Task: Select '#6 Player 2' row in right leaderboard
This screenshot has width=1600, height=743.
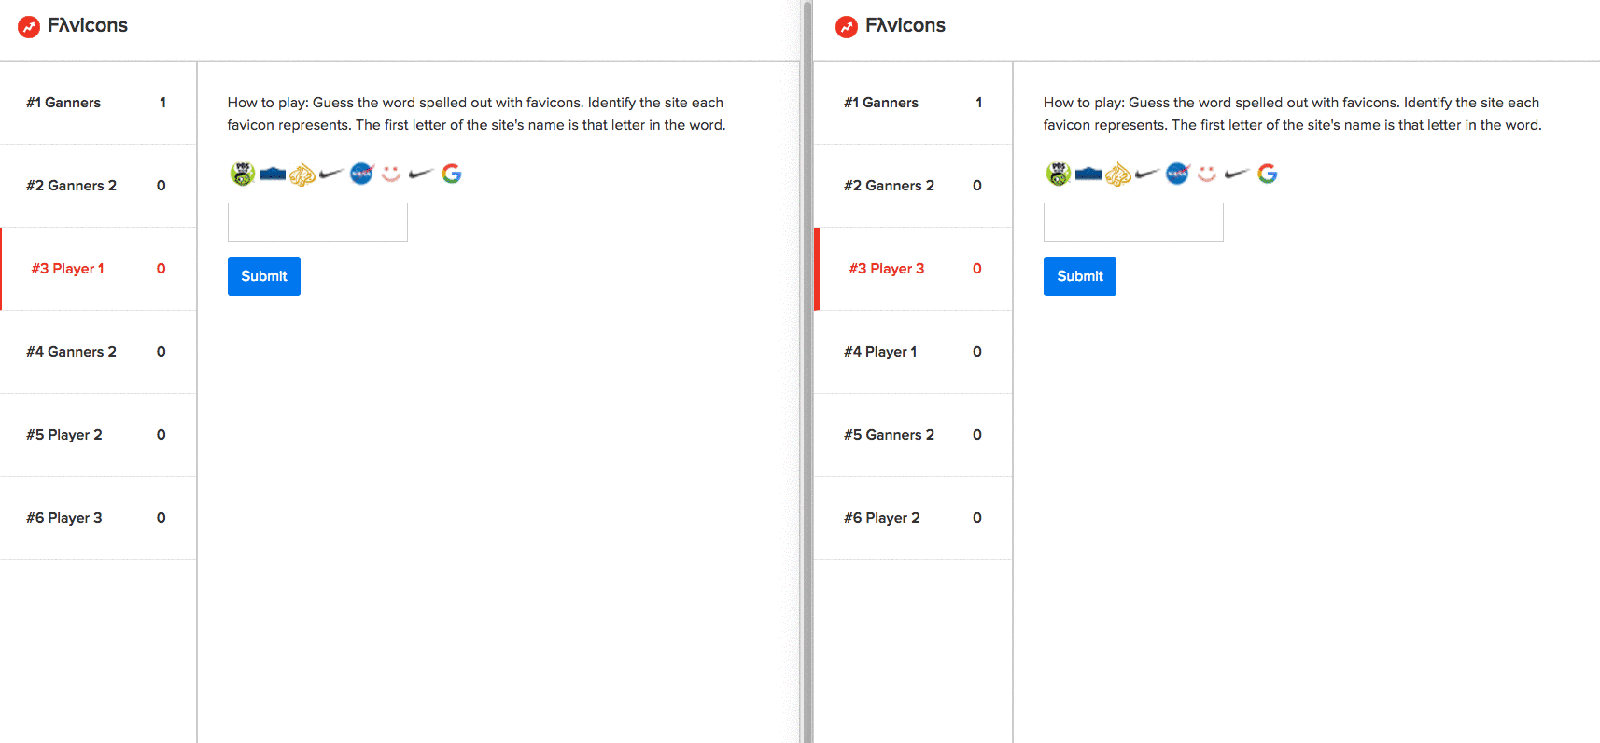Action: click(x=914, y=518)
